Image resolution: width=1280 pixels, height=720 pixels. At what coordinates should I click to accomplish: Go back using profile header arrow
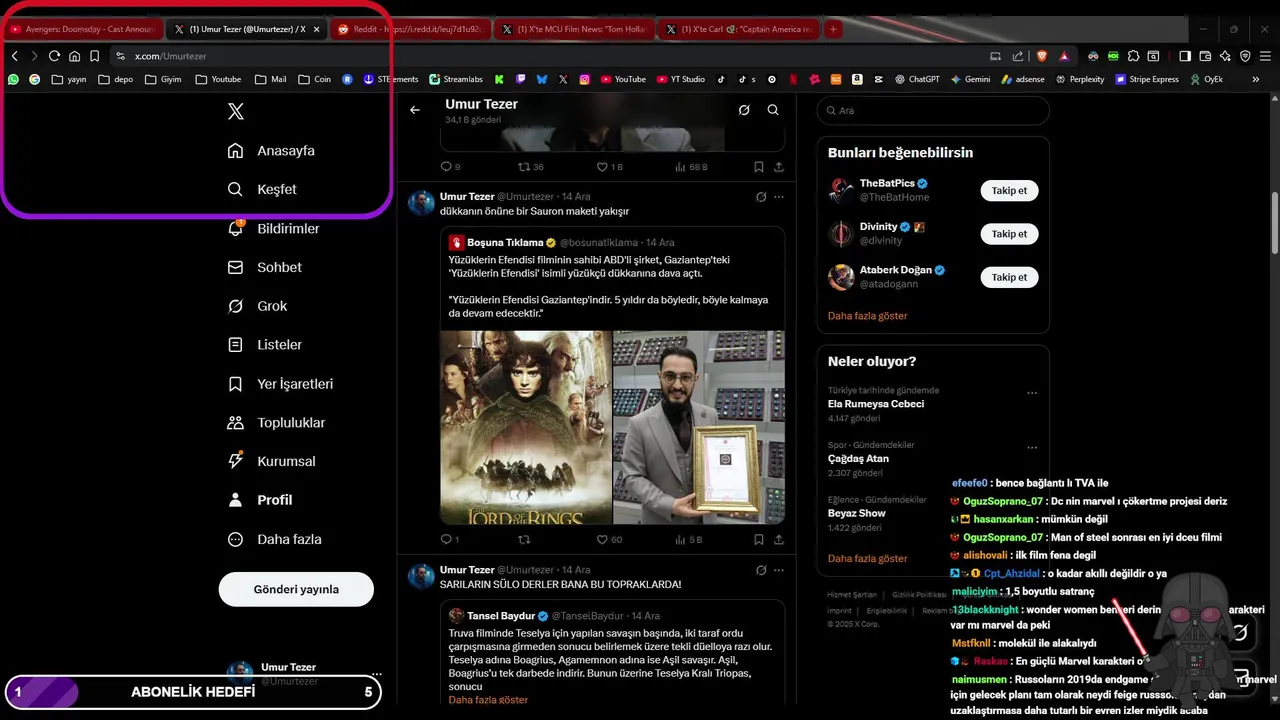coord(415,110)
